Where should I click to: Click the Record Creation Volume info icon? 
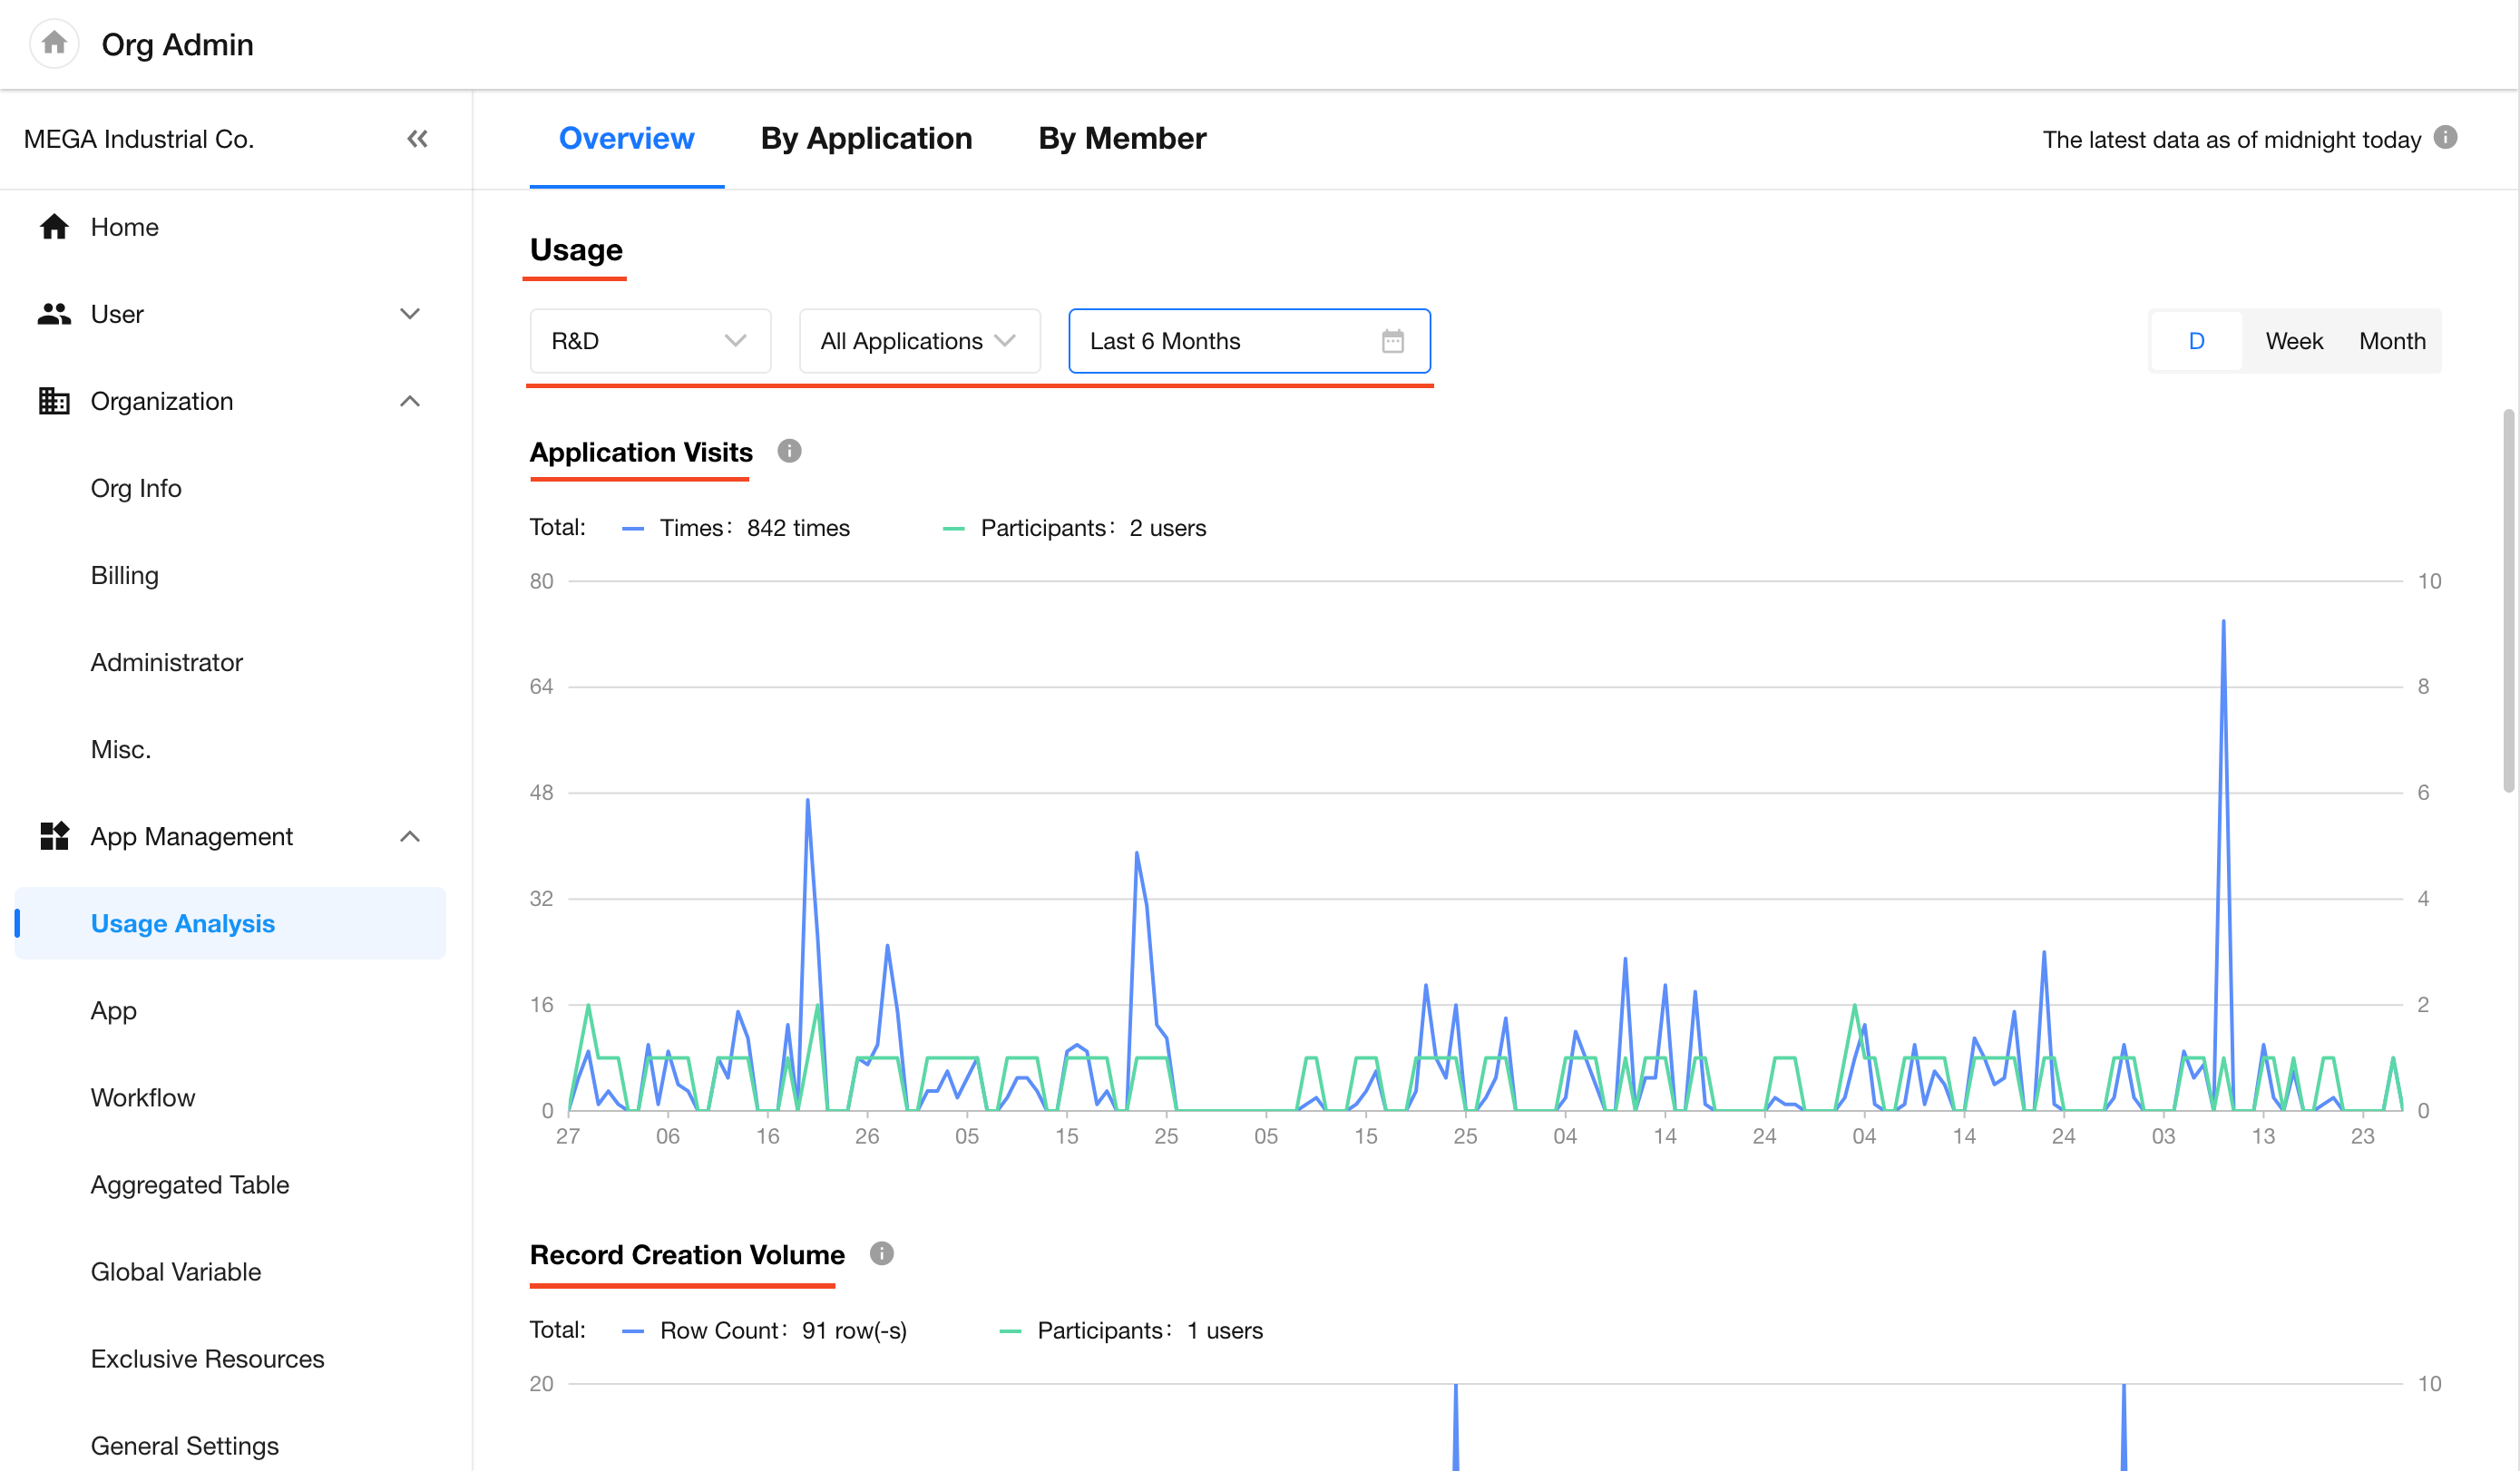point(881,1253)
